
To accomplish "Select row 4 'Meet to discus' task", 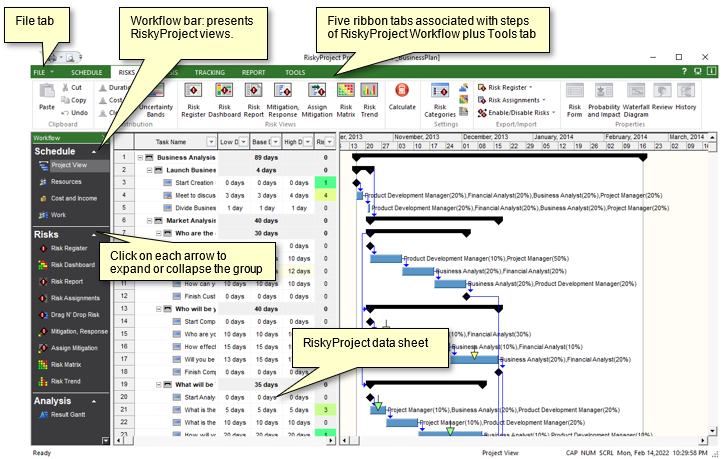I will 196,195.
